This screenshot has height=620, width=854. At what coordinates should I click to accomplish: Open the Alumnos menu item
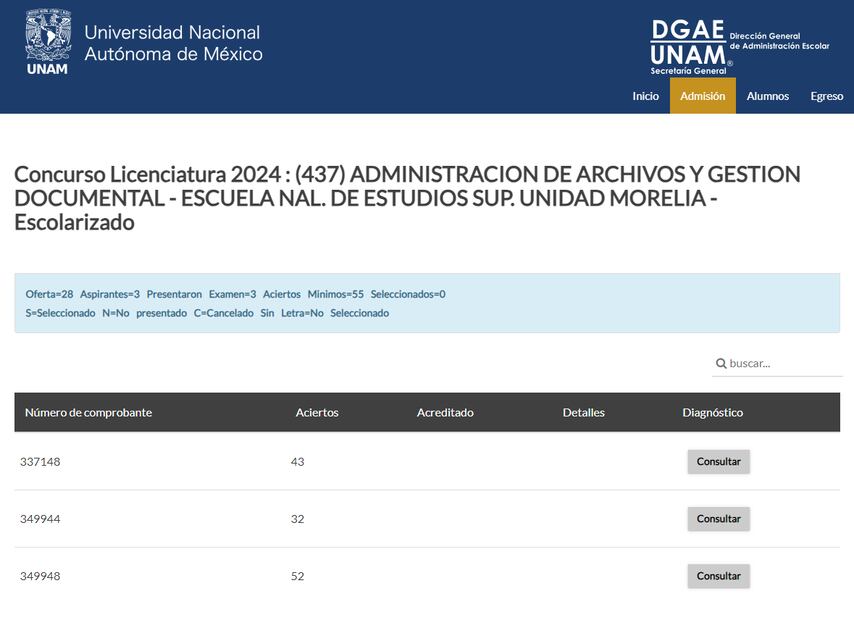coord(767,96)
